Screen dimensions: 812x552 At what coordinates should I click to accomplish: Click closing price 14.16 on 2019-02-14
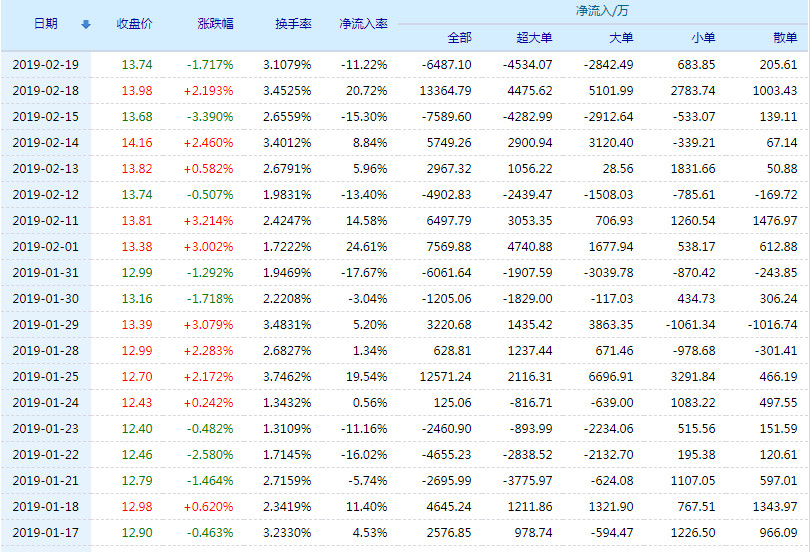tap(137, 142)
